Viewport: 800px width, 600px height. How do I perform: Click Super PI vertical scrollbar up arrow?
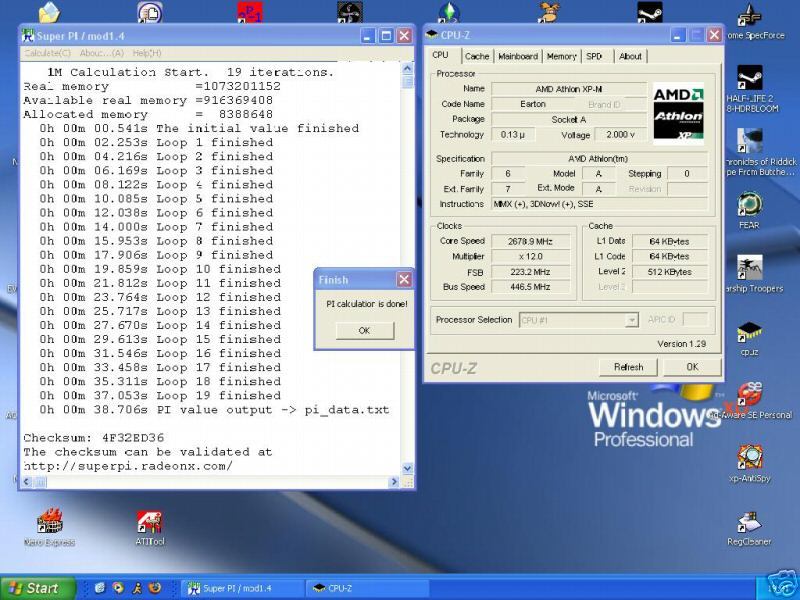pos(407,68)
